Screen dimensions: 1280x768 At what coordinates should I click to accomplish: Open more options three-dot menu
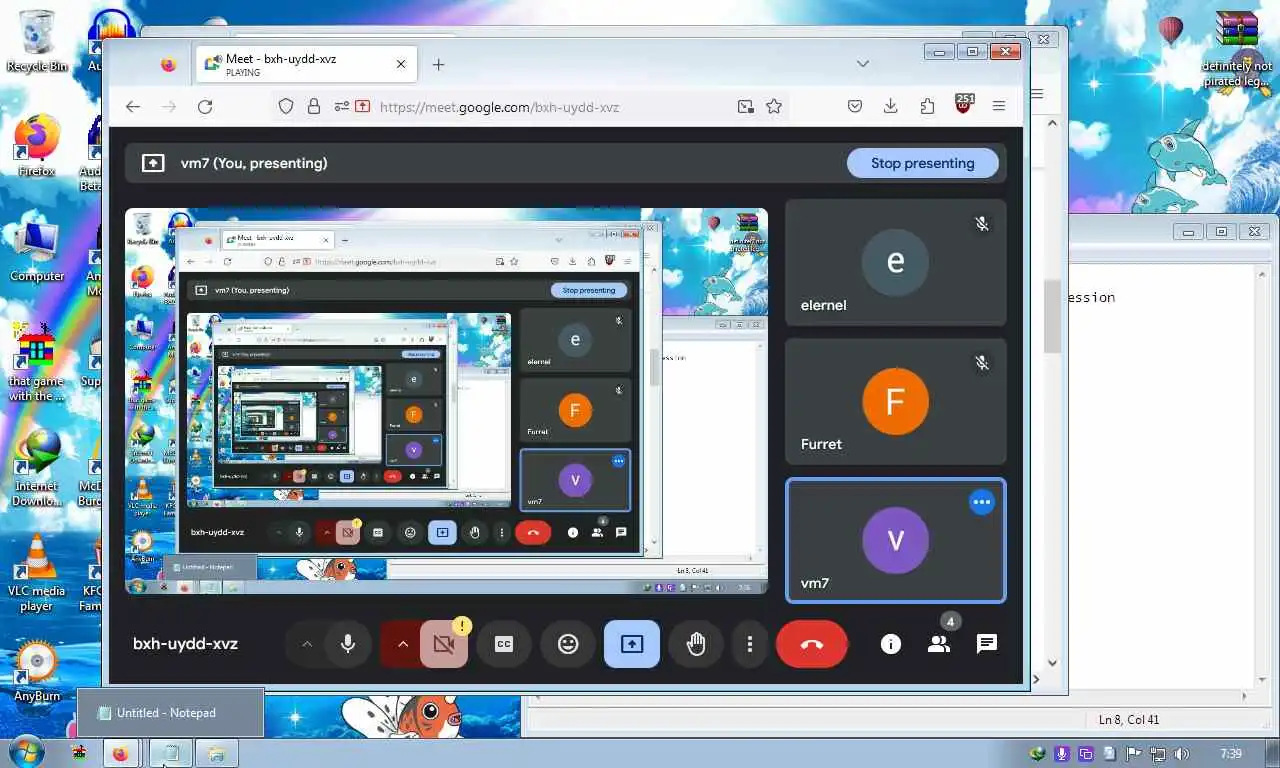(x=749, y=644)
